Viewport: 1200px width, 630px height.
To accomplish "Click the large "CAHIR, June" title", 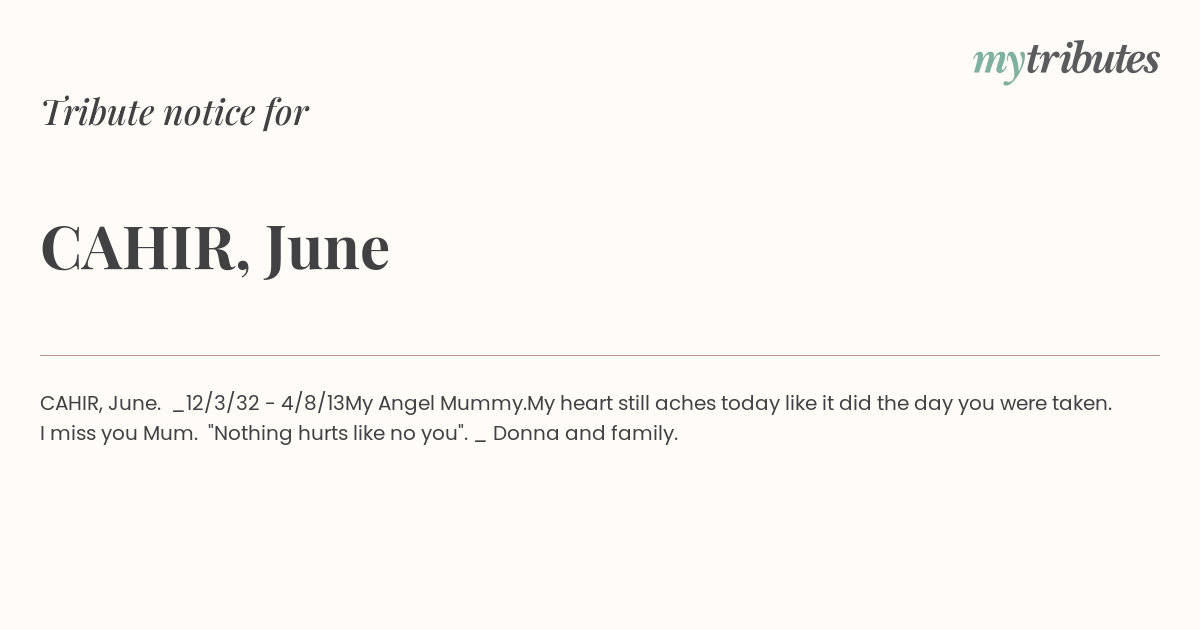I will [215, 248].
